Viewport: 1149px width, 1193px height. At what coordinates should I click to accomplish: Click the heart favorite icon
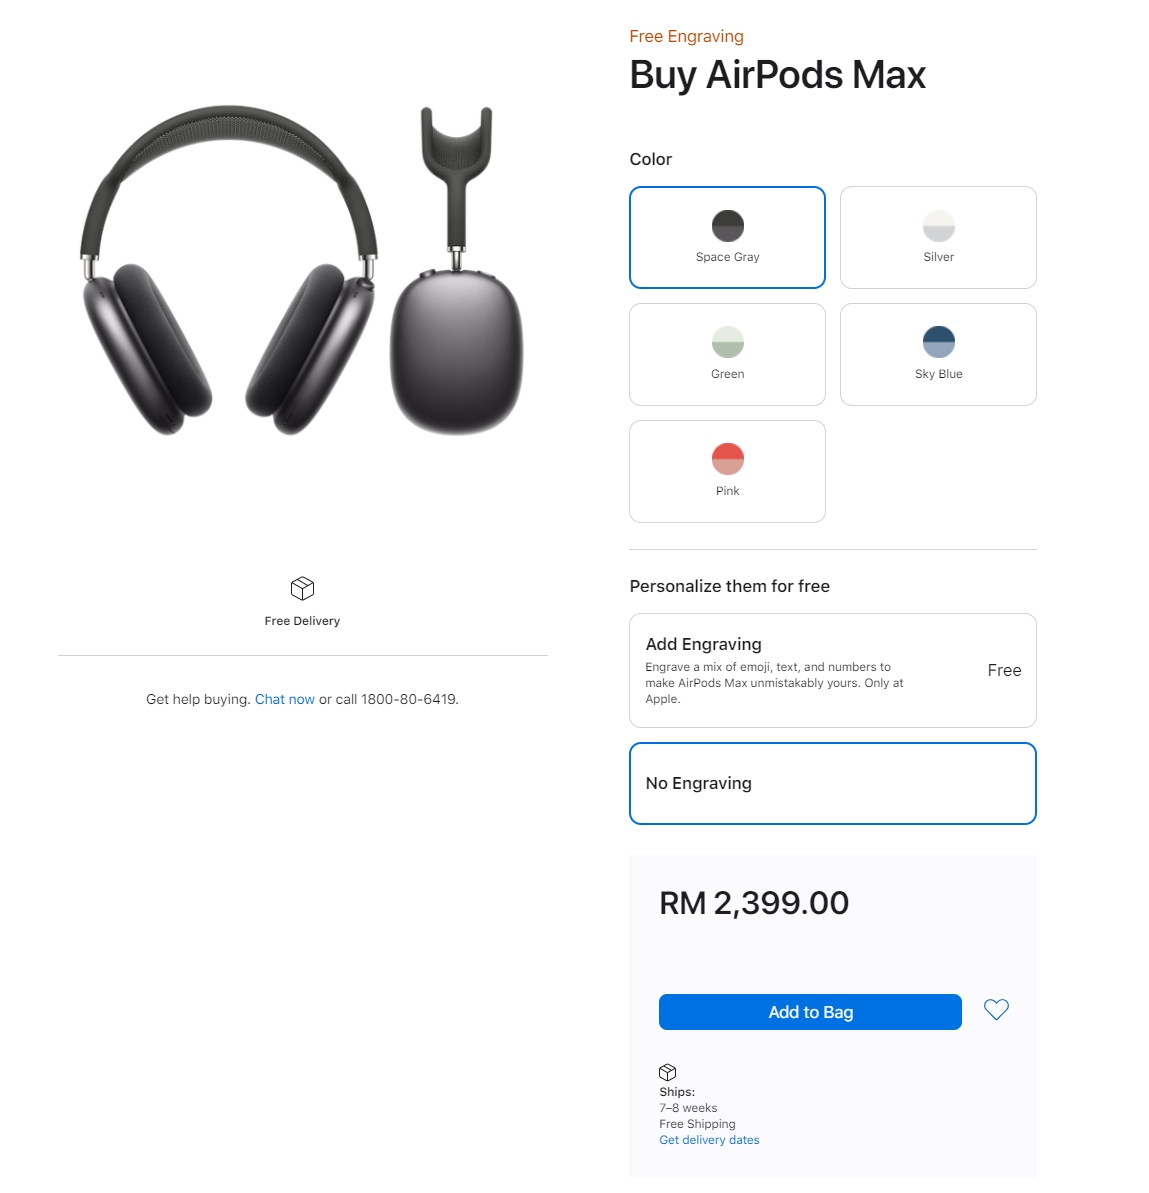pyautogui.click(x=995, y=1010)
